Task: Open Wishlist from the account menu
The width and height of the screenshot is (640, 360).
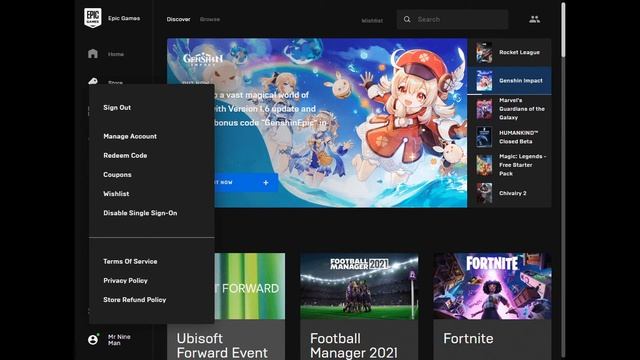Action: click(x=116, y=193)
